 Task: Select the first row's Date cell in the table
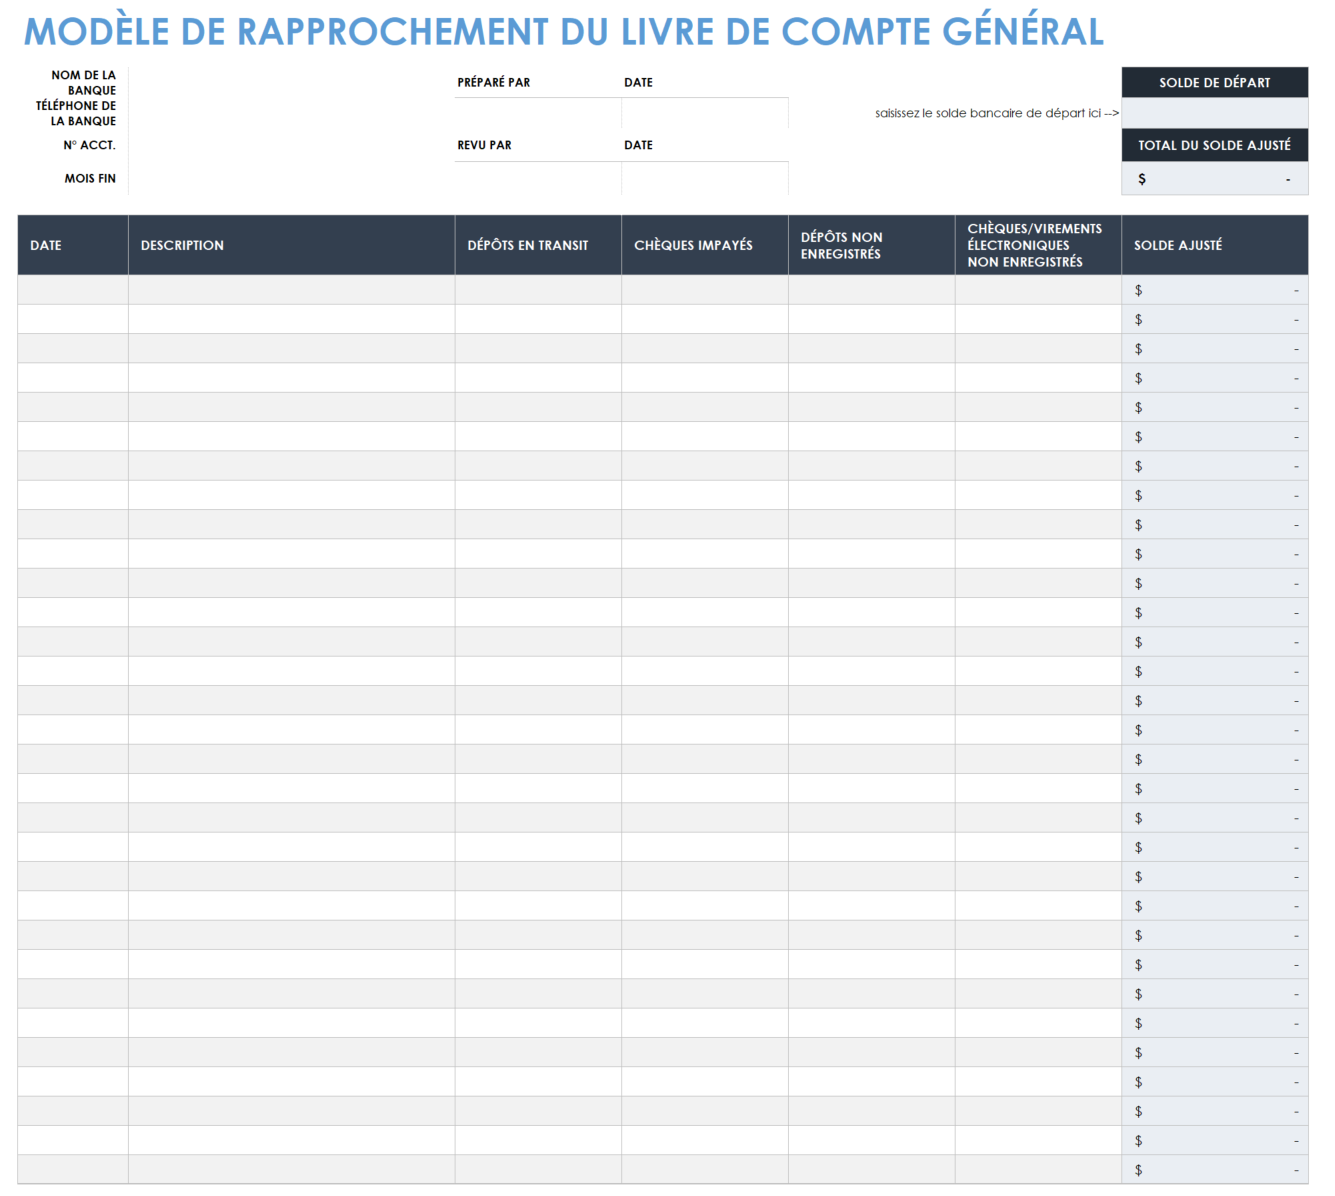(x=73, y=290)
